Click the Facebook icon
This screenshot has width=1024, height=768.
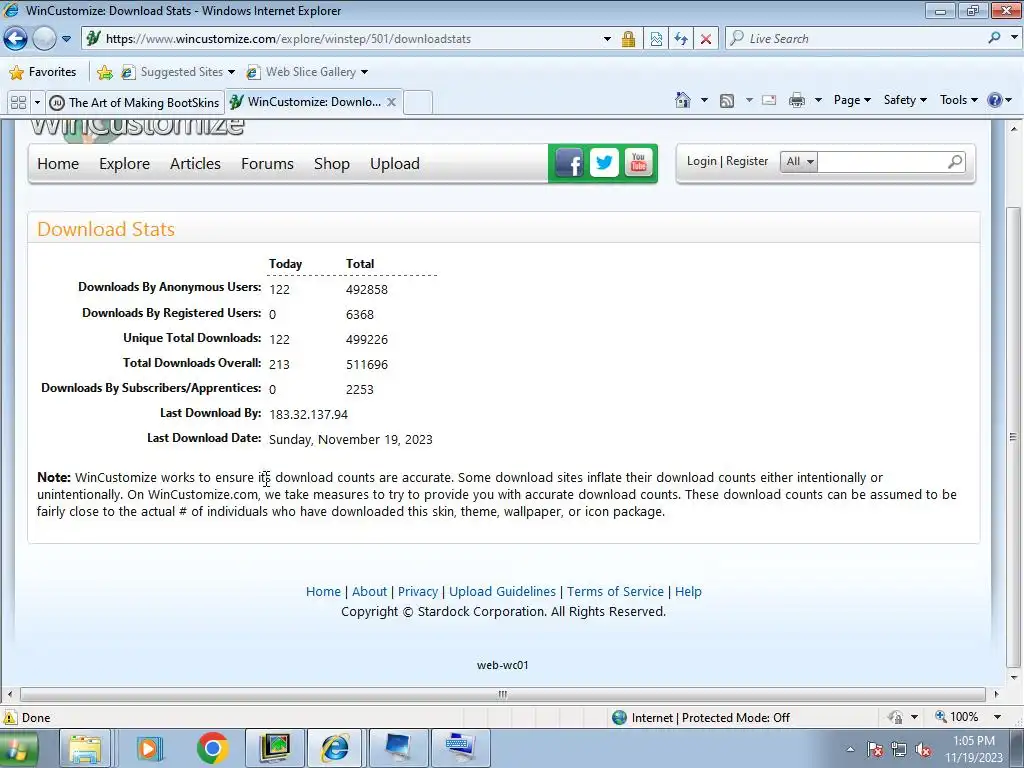[x=569, y=163]
